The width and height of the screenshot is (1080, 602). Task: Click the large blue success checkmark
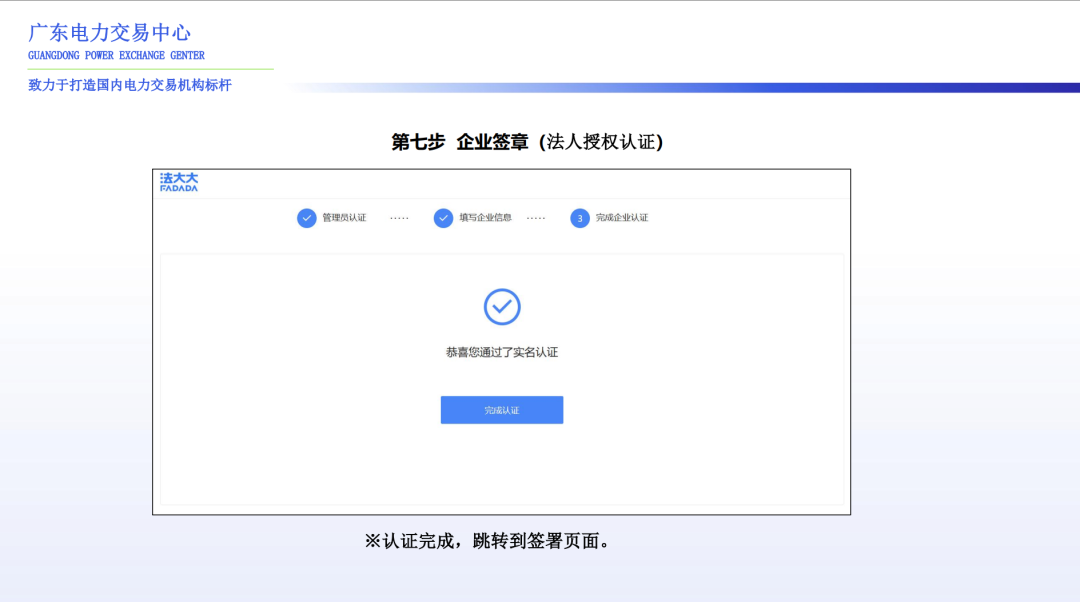[x=502, y=307]
